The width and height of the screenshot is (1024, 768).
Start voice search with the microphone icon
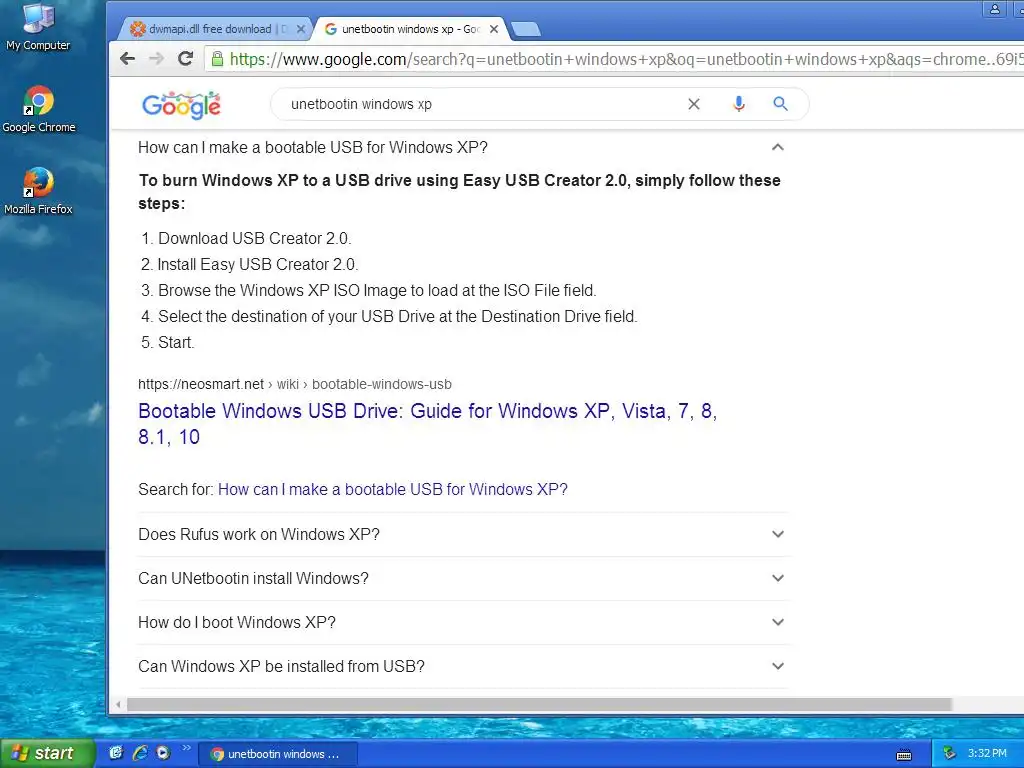click(x=739, y=104)
